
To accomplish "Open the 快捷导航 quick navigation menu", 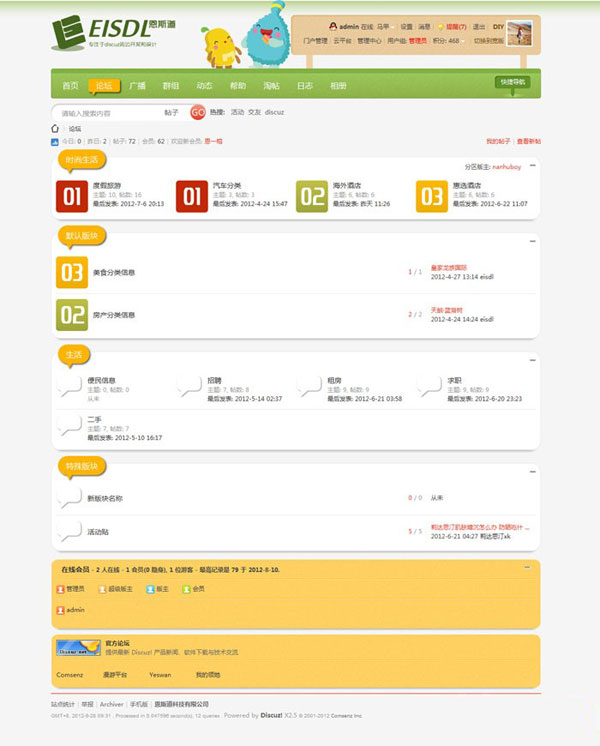I will click(x=512, y=82).
